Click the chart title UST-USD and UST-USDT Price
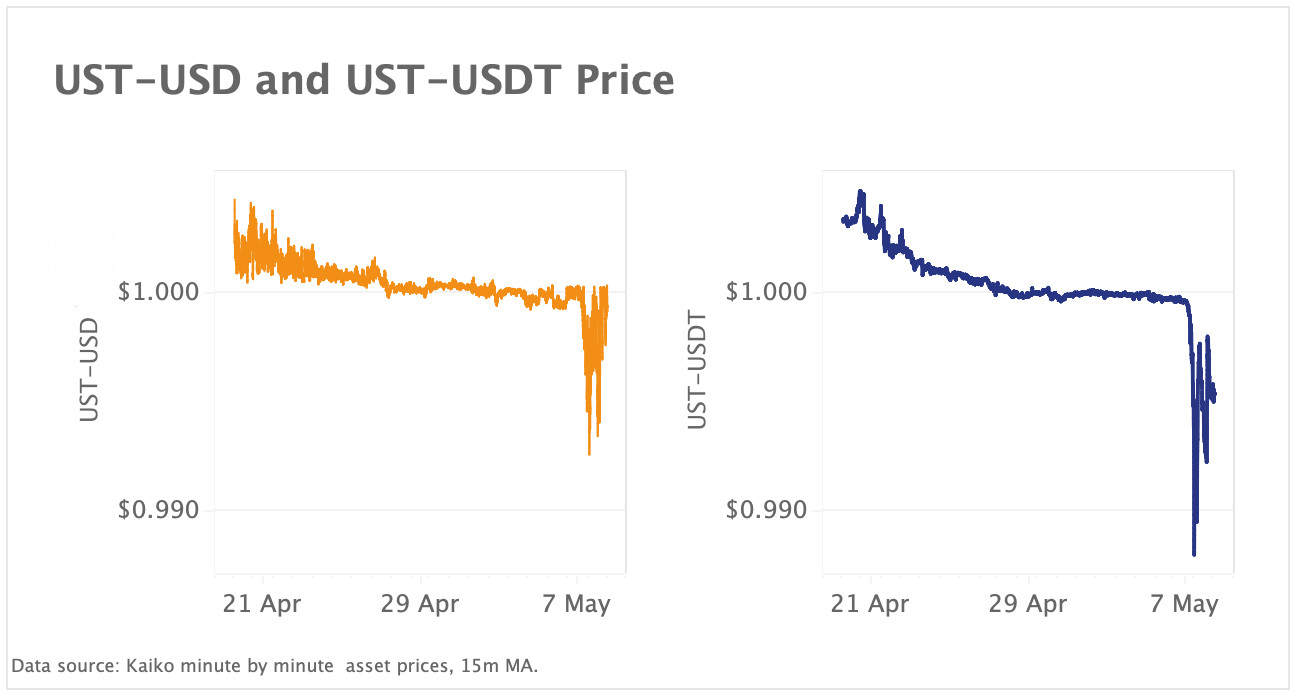 (364, 81)
